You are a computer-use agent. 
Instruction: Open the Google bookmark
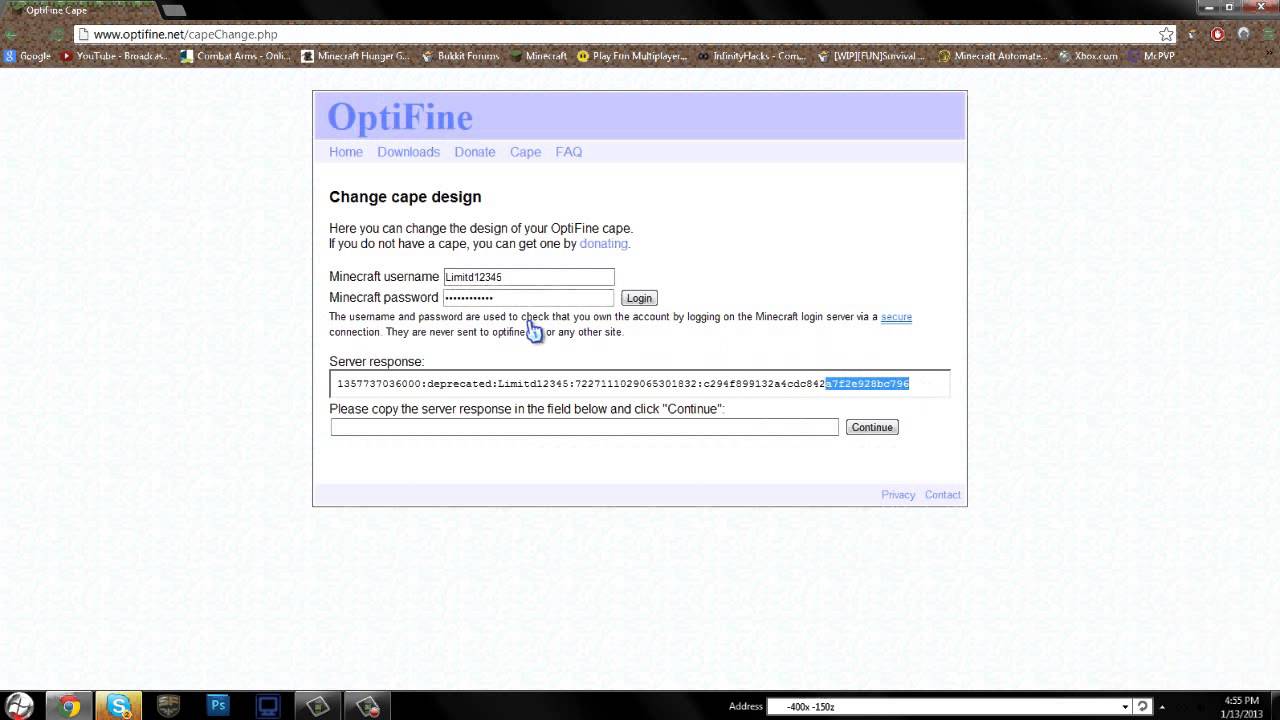click(27, 56)
